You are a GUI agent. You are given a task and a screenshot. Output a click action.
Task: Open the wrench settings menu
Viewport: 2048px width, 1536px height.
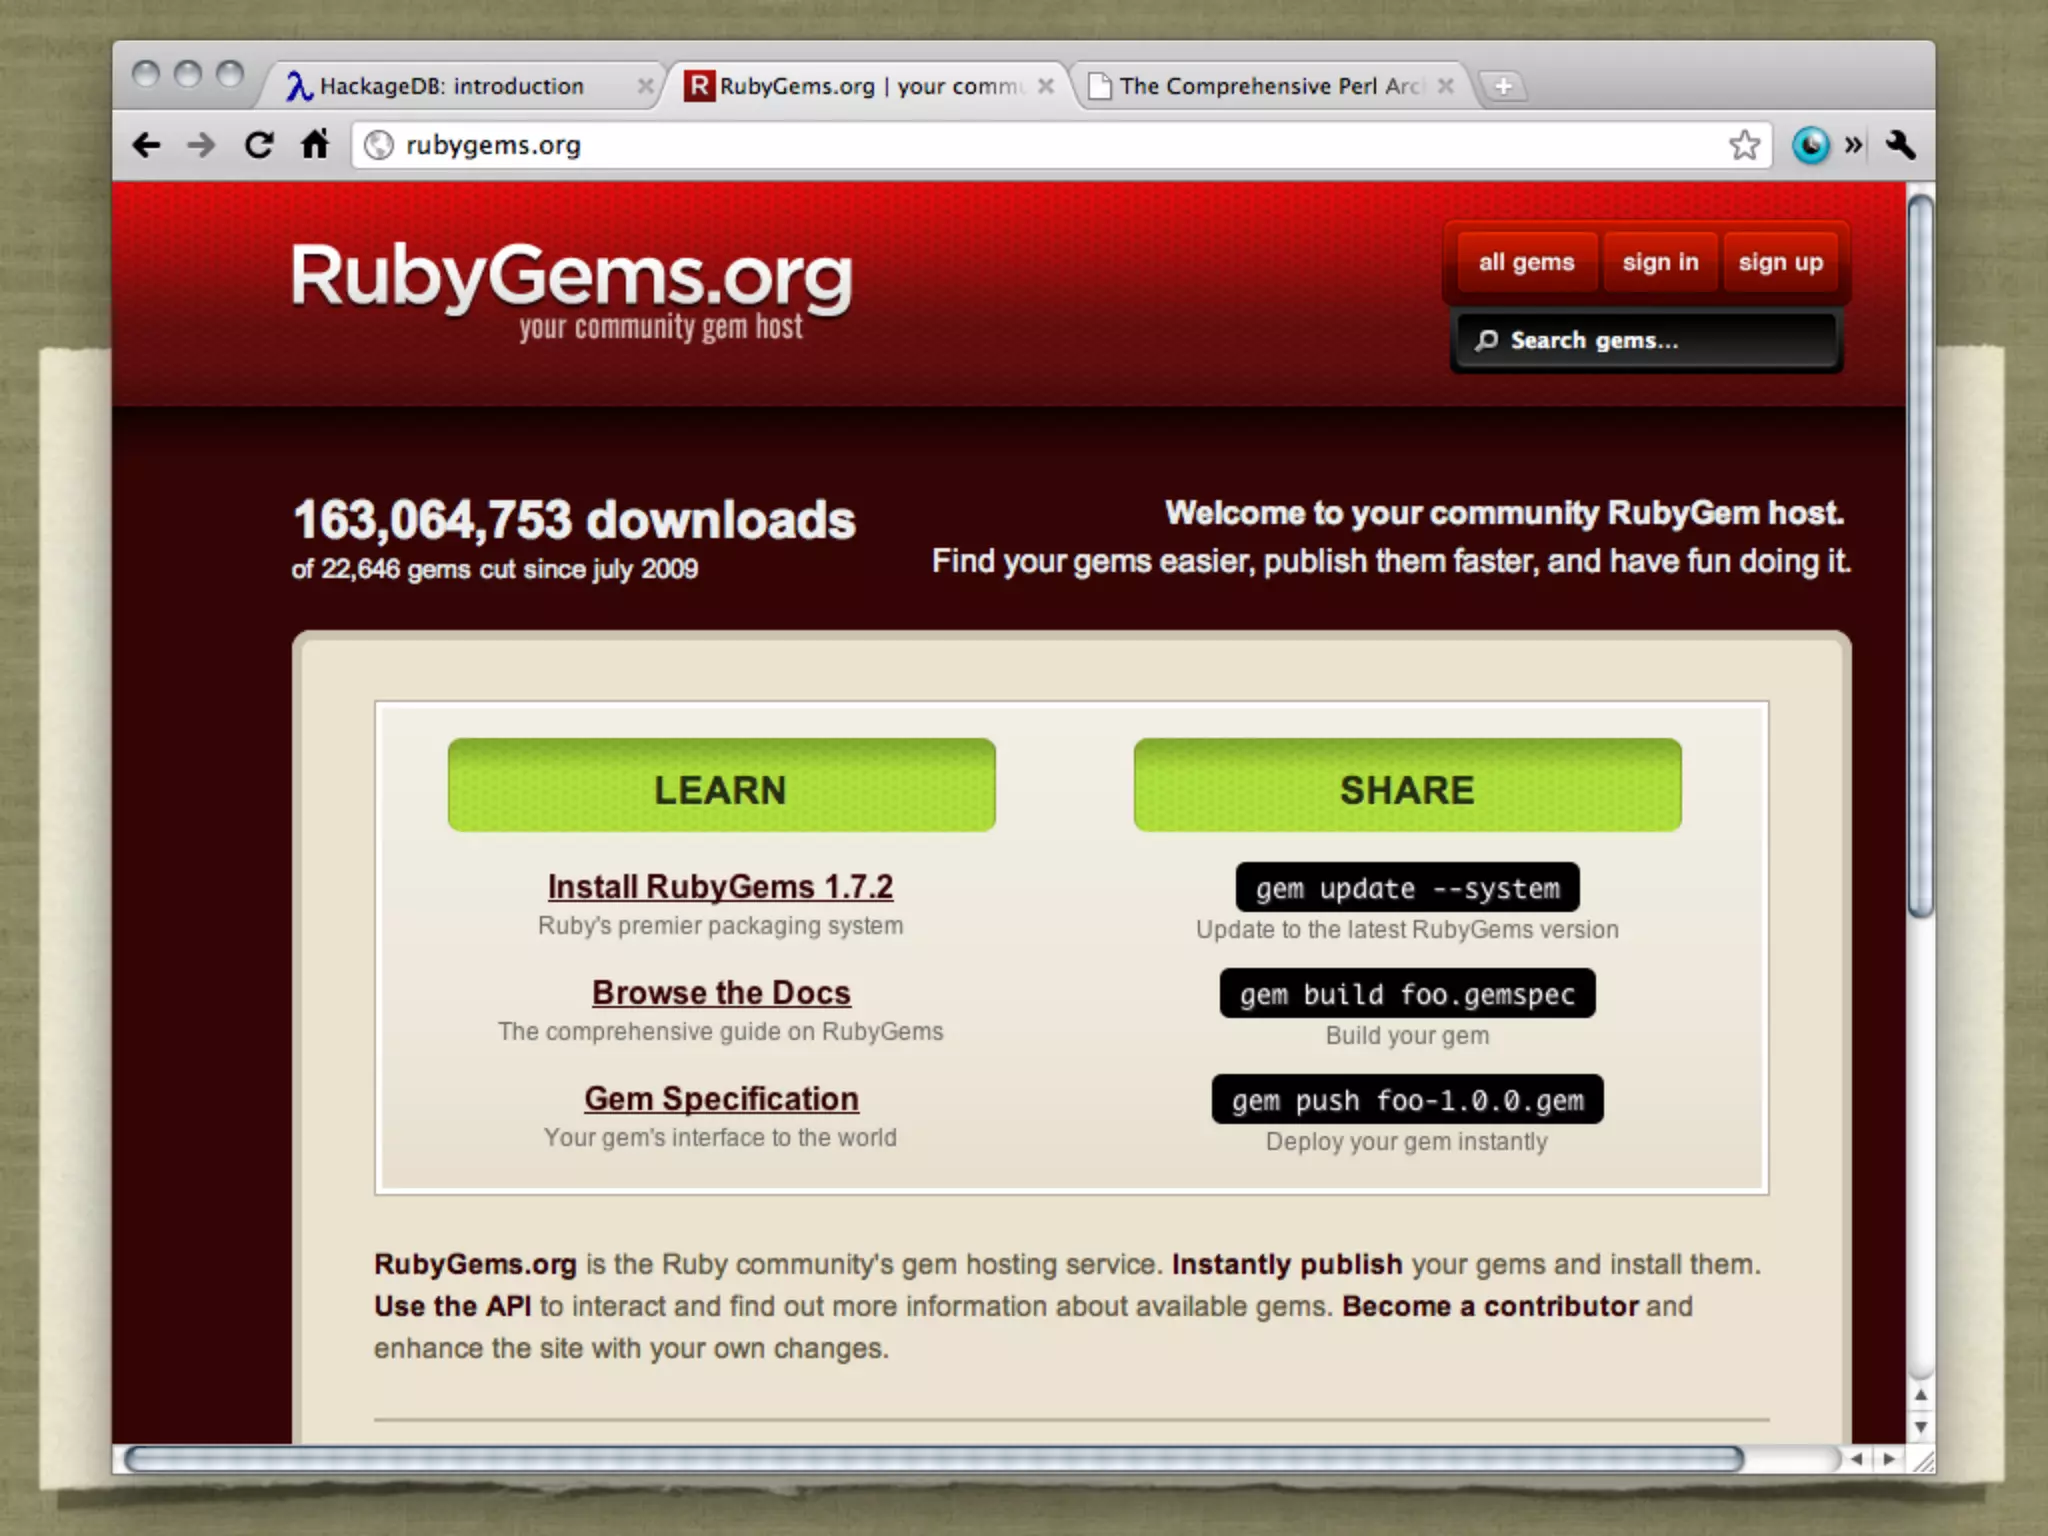point(1900,146)
